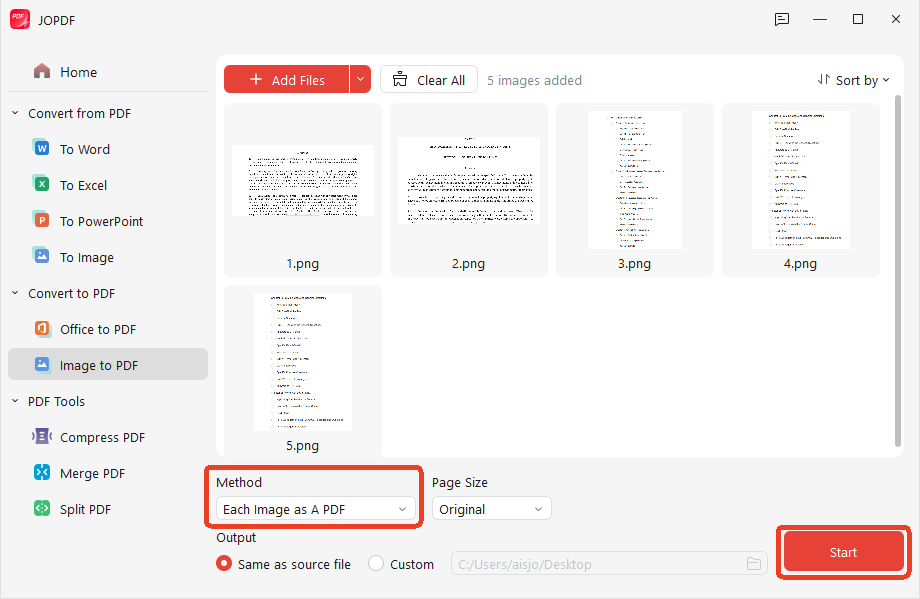
Task: Click the '5 images added' text
Action: 534,80
